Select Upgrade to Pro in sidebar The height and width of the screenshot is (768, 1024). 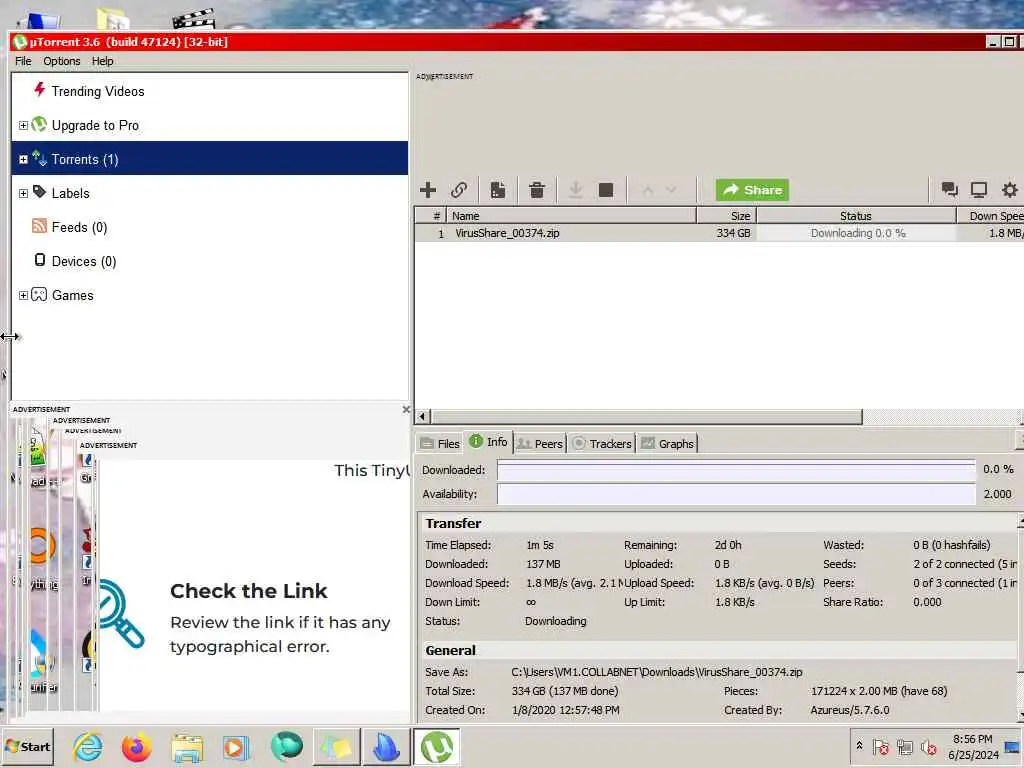(x=95, y=125)
